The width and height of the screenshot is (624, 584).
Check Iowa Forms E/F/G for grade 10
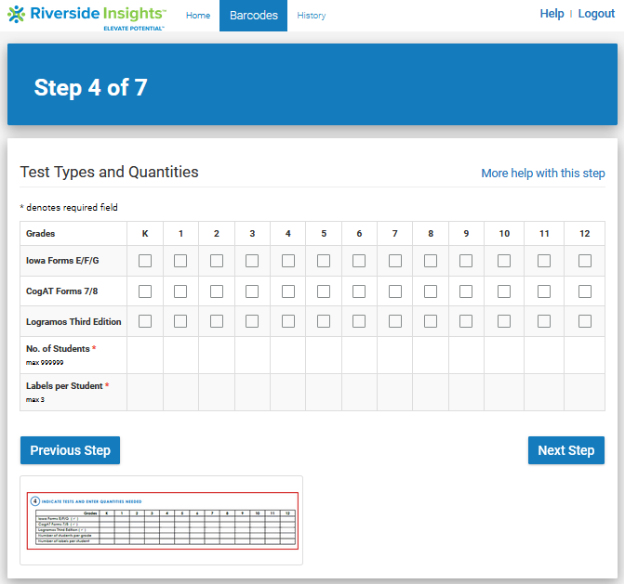coord(504,261)
